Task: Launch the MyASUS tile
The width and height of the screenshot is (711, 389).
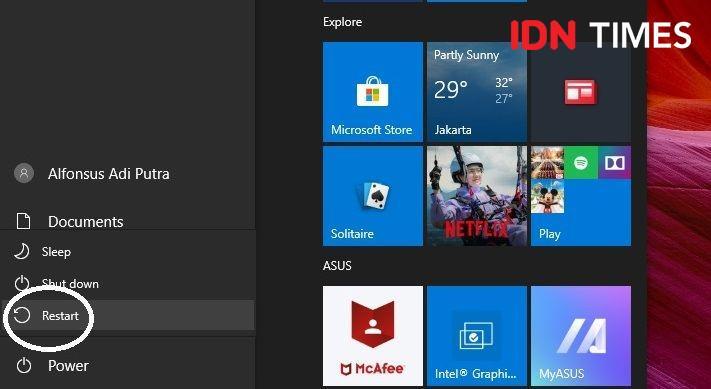Action: click(581, 336)
